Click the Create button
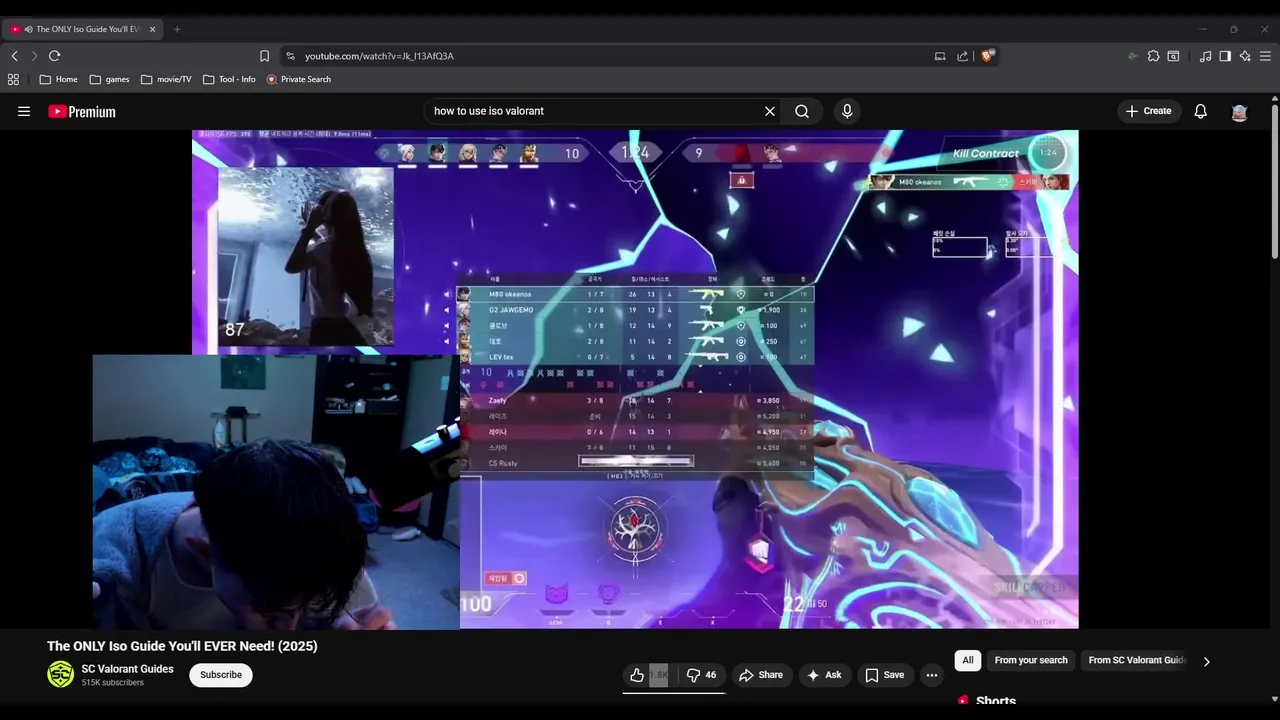The width and height of the screenshot is (1280, 720). pyautogui.click(x=1148, y=111)
